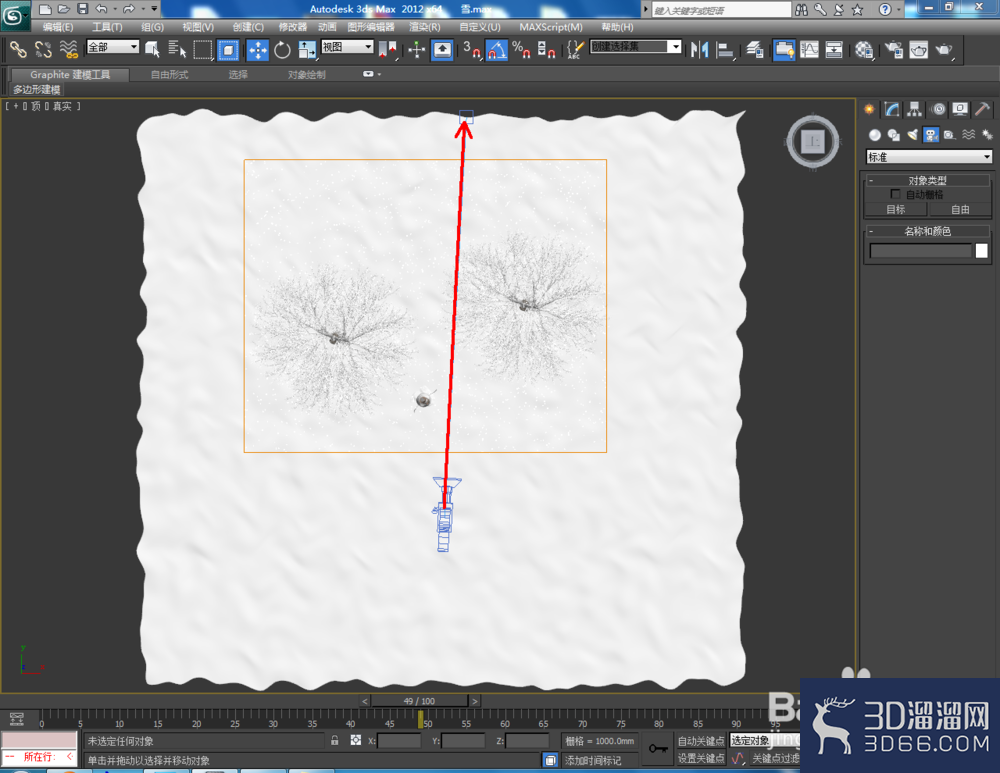Click the 自动关键点 button
Viewport: 1000px width, 773px height.
(x=701, y=740)
